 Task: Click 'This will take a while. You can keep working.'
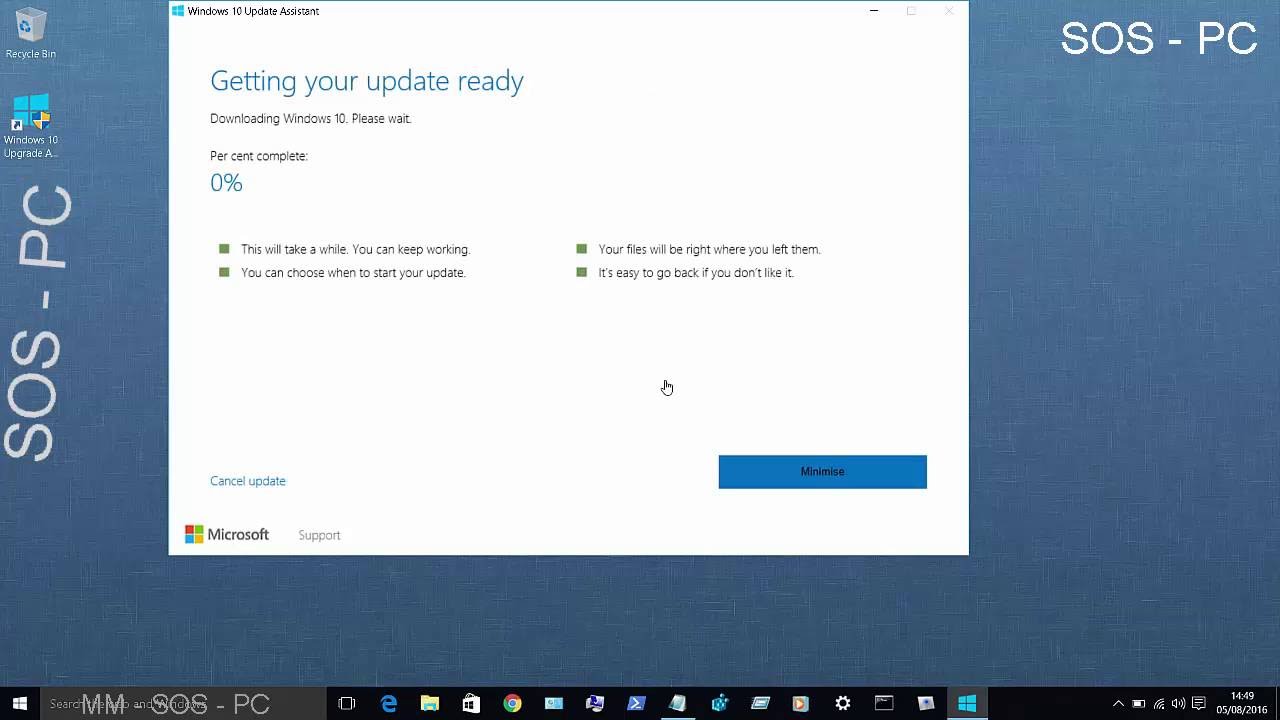click(x=355, y=250)
